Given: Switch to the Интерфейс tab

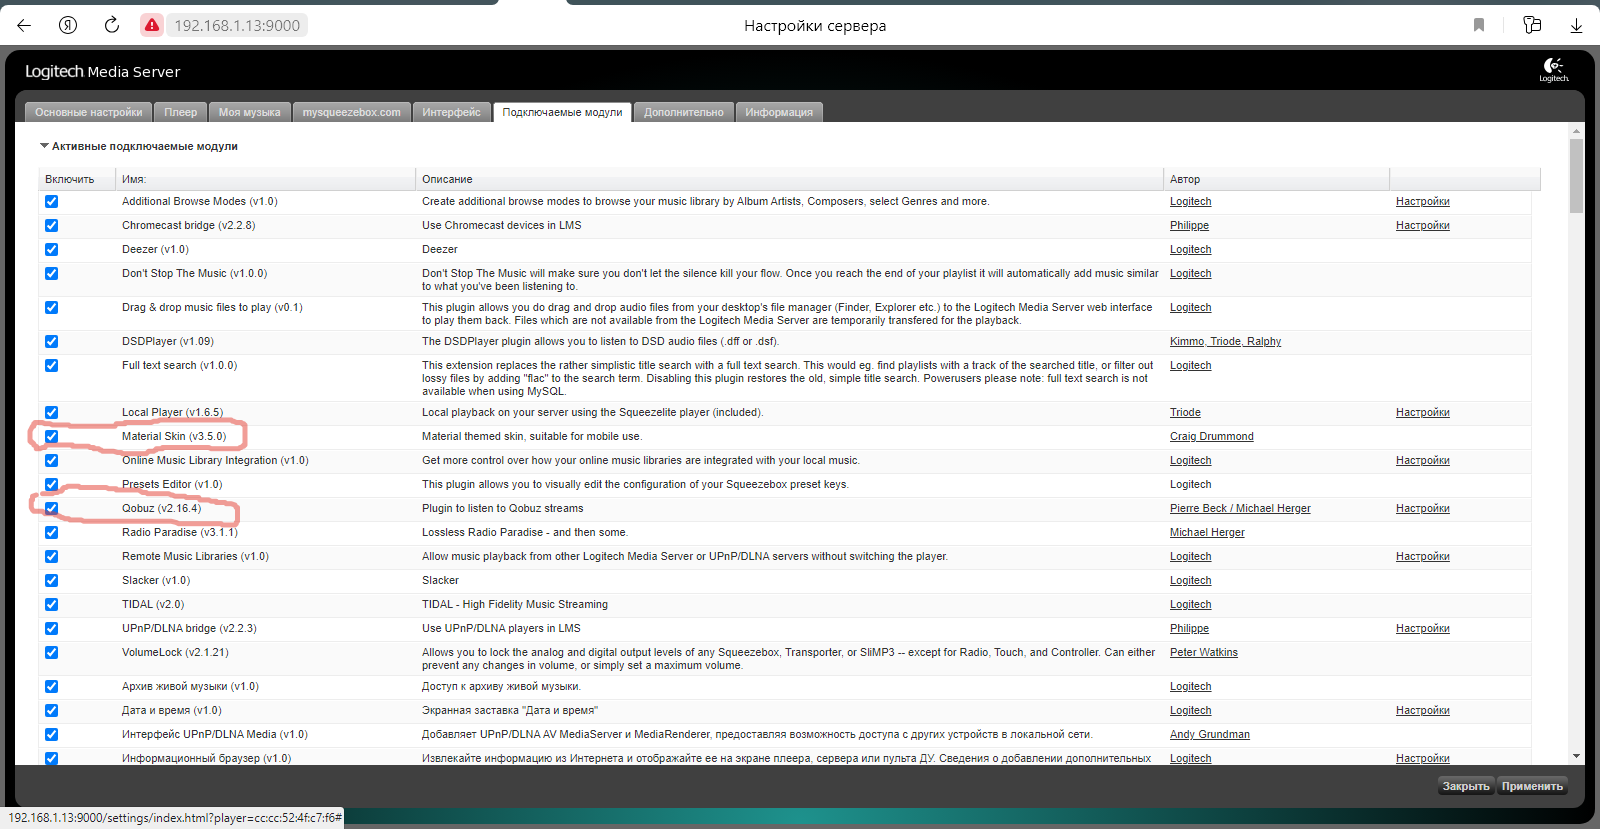Looking at the screenshot, I should pos(452,112).
